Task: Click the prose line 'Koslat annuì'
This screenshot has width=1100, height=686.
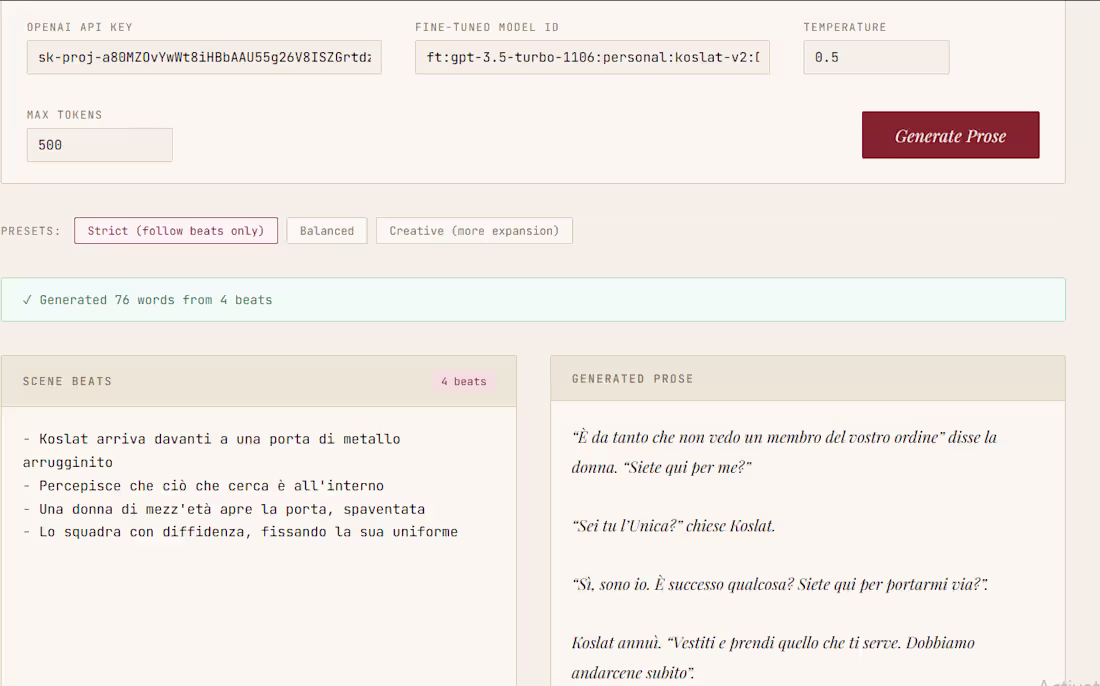Action: point(773,658)
